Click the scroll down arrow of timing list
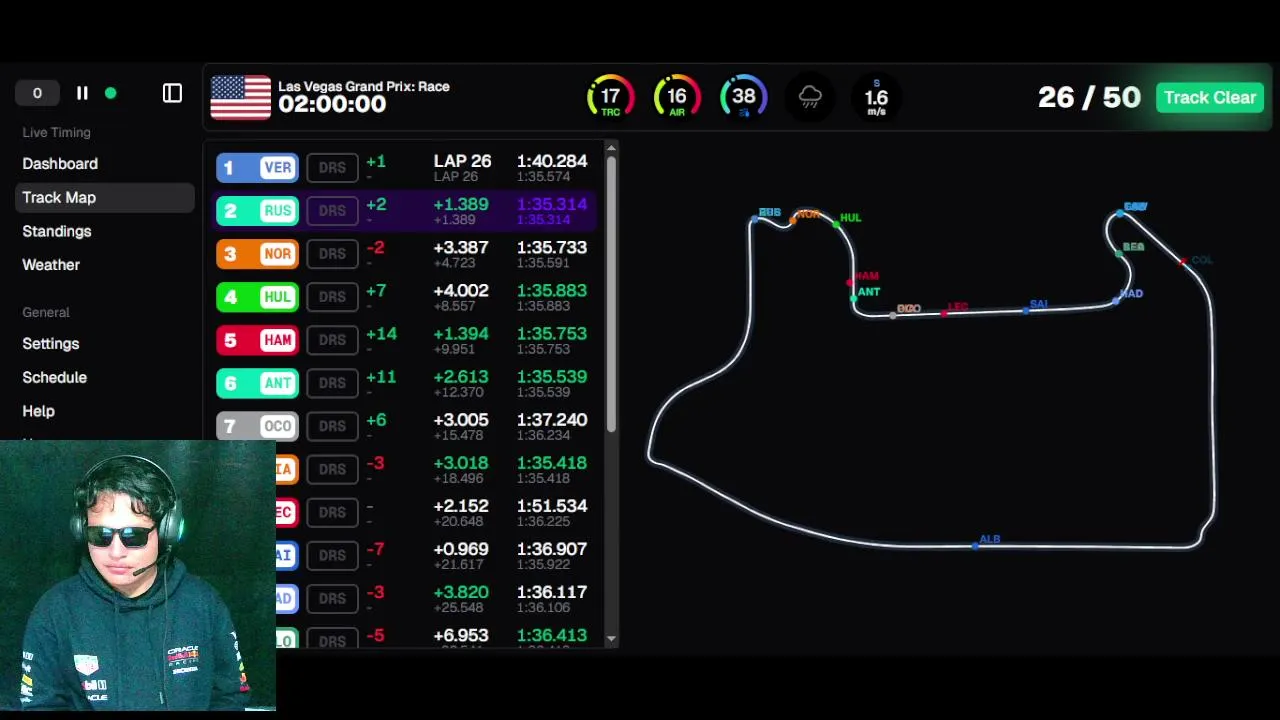The image size is (1280, 720). click(x=611, y=639)
